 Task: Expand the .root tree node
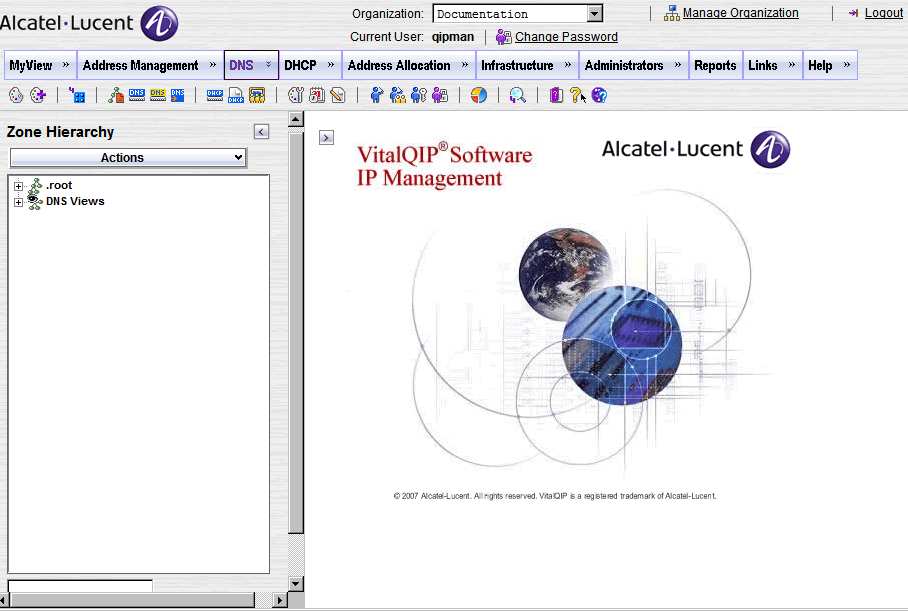coord(19,186)
